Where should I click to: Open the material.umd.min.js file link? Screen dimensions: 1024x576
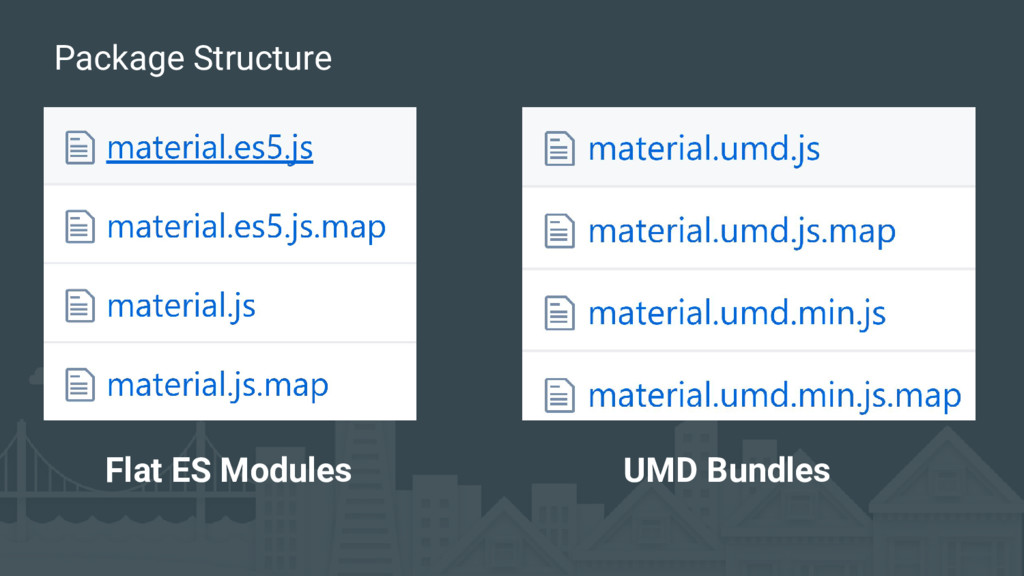736,314
